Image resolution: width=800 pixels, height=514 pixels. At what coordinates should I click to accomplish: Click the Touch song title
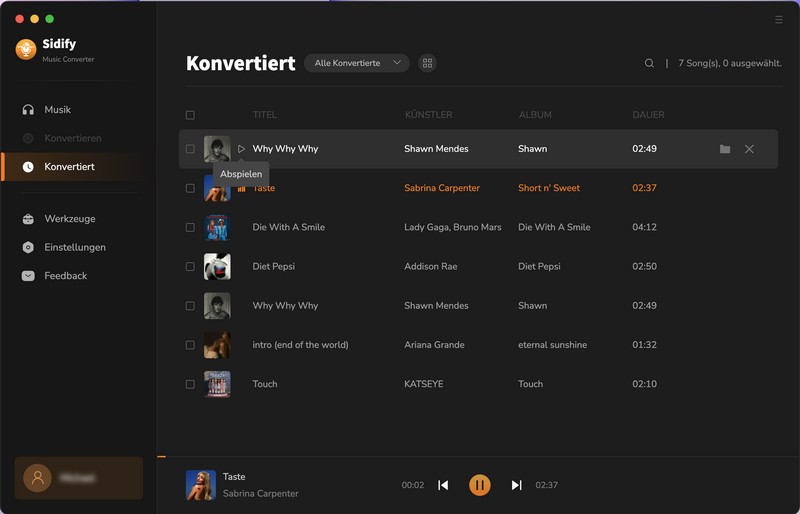pos(265,384)
